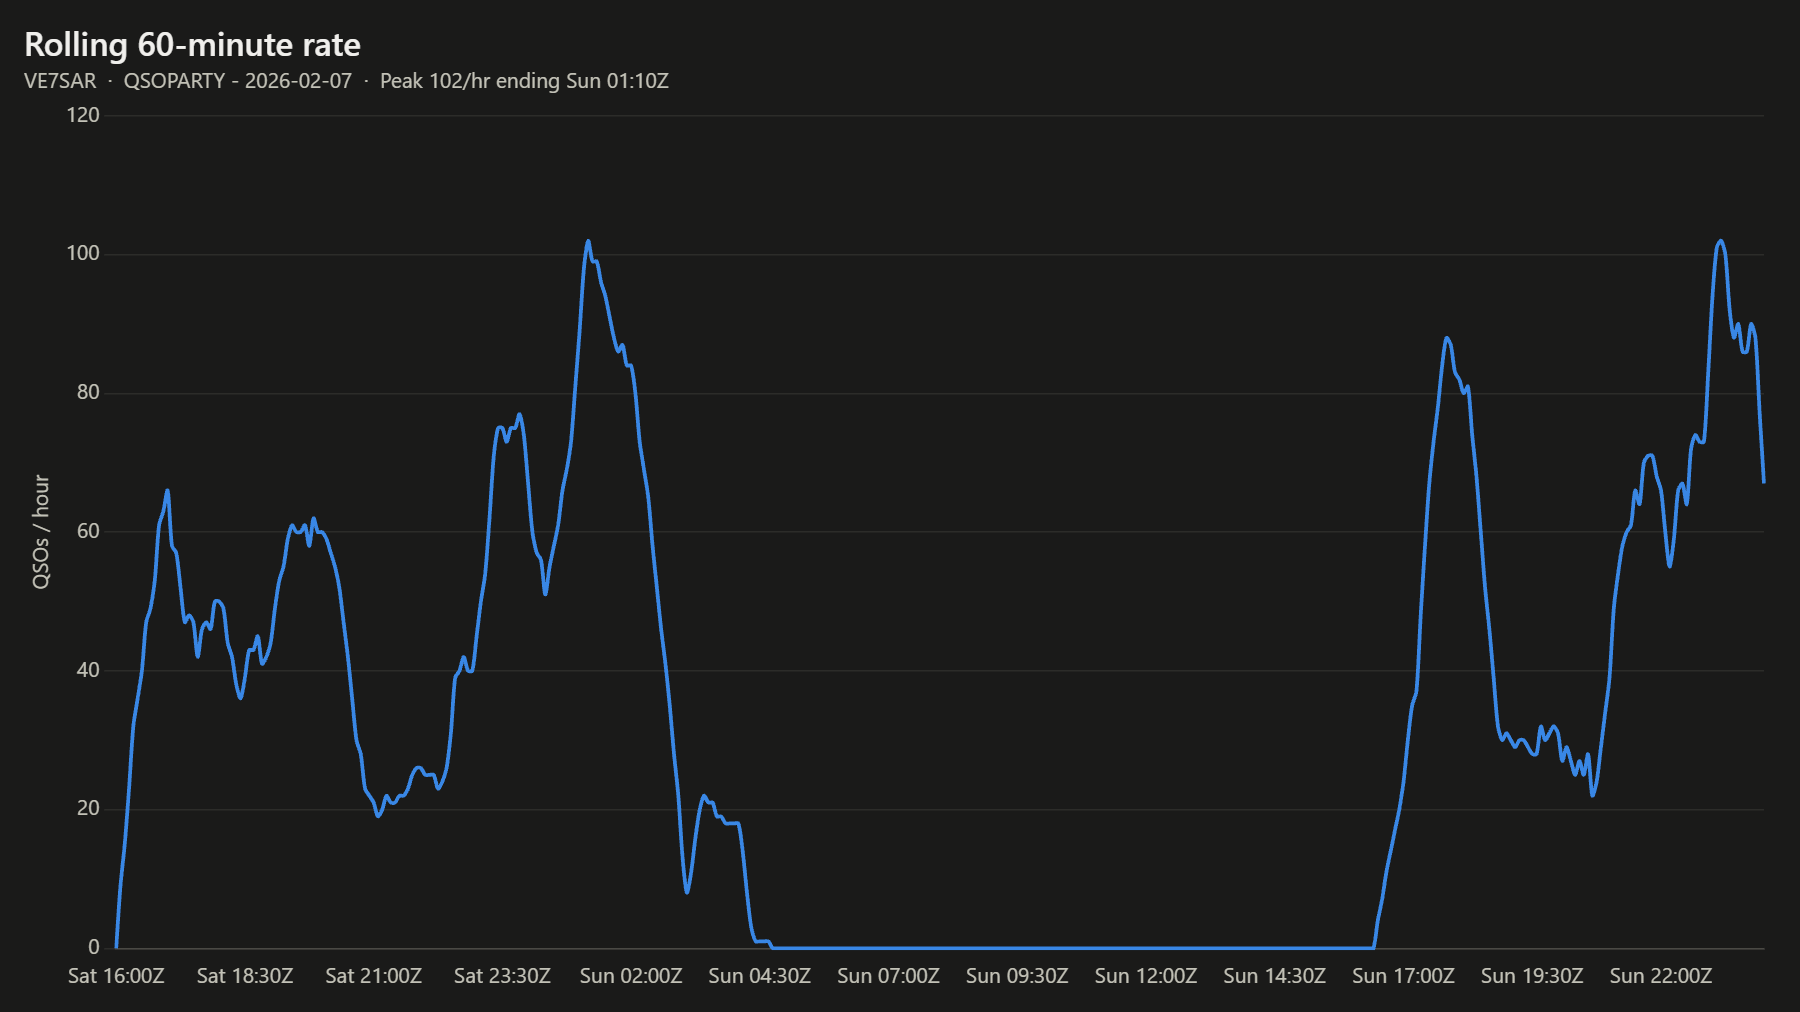Image resolution: width=1800 pixels, height=1012 pixels.
Task: Click the QSOs / hour axis title
Action: (x=41, y=531)
